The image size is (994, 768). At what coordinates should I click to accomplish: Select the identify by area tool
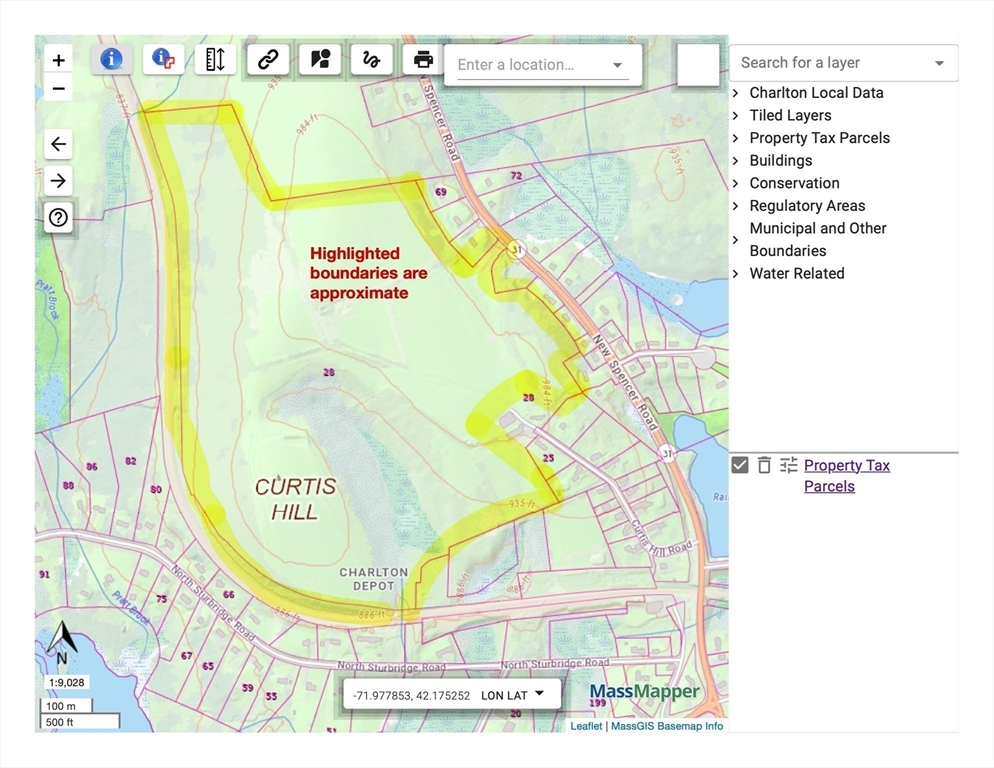pos(163,59)
